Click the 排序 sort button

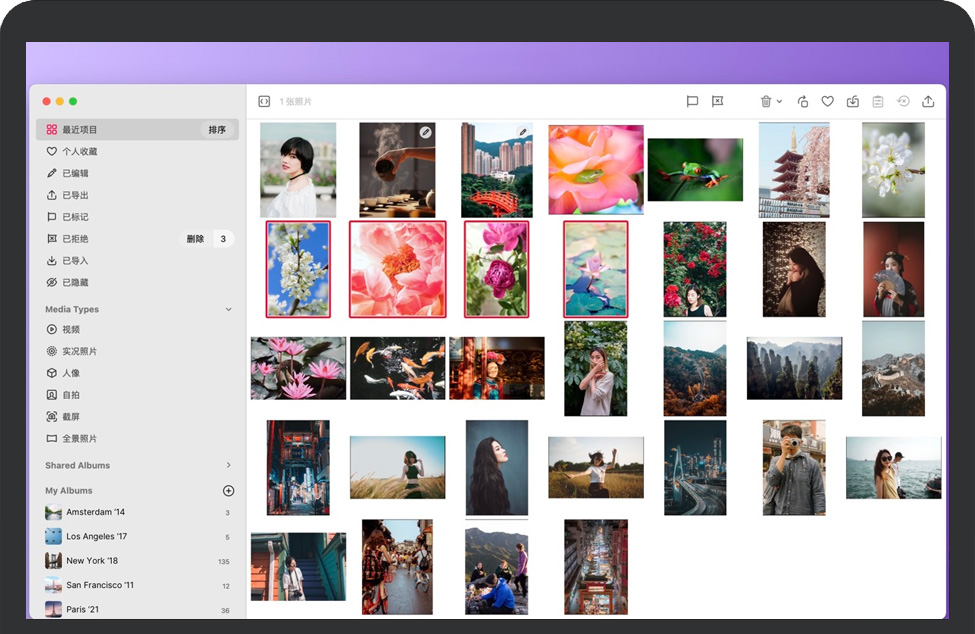[217, 130]
